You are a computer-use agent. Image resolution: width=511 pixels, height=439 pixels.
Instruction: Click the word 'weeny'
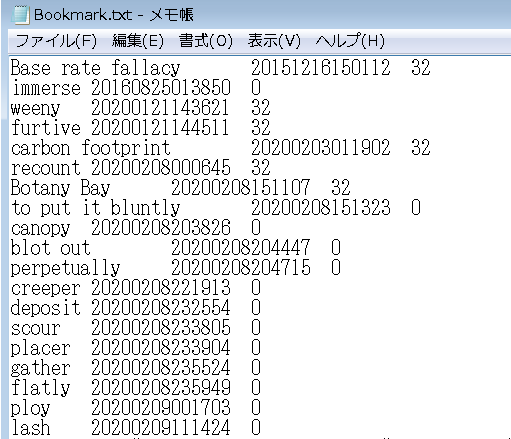click(35, 108)
